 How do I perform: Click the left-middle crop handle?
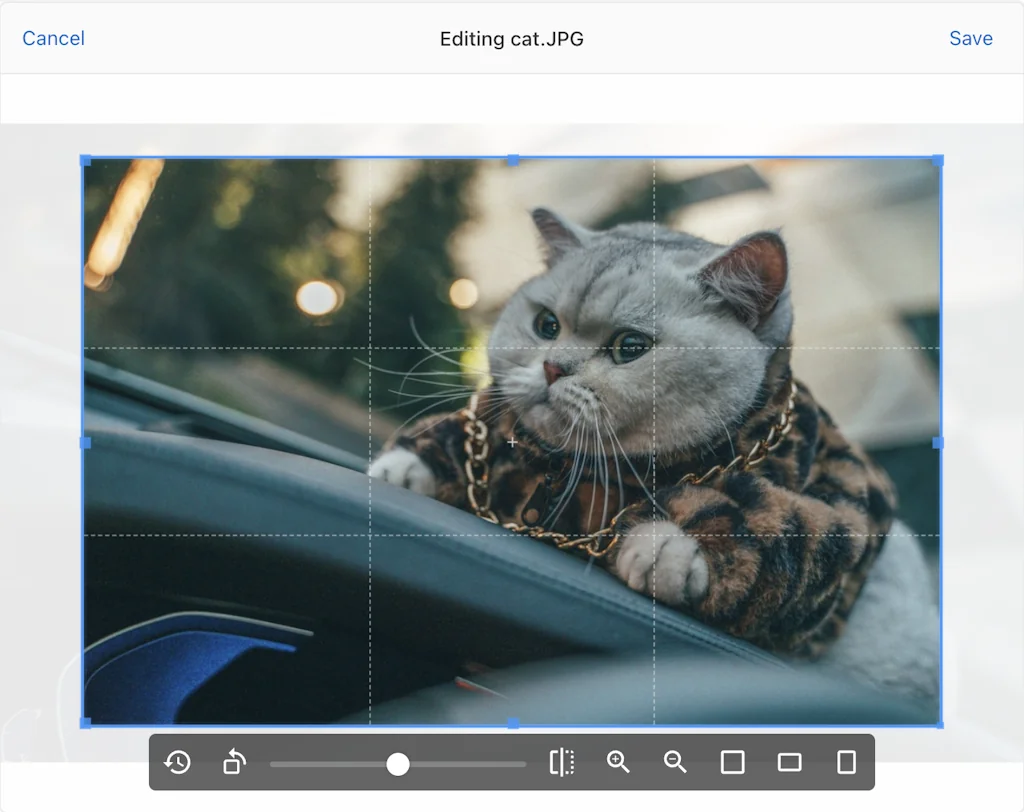click(85, 440)
